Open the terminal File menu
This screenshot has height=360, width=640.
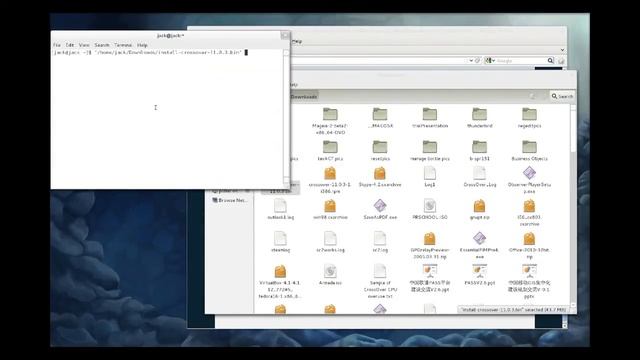(57, 45)
